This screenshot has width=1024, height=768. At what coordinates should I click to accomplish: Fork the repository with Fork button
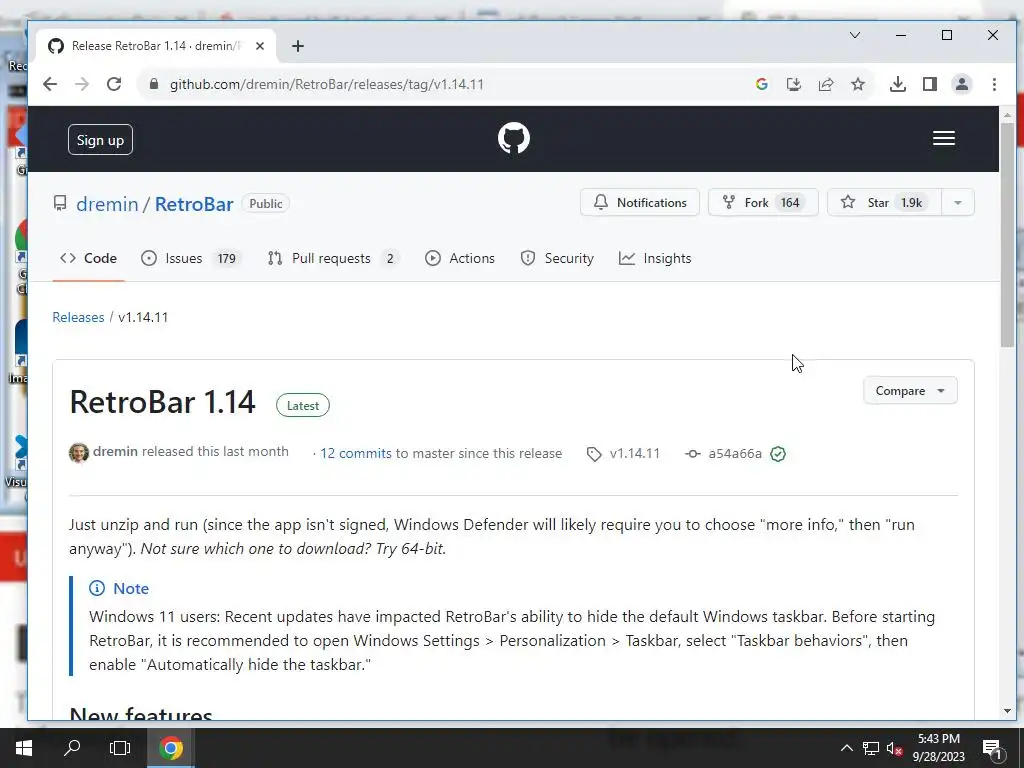763,202
